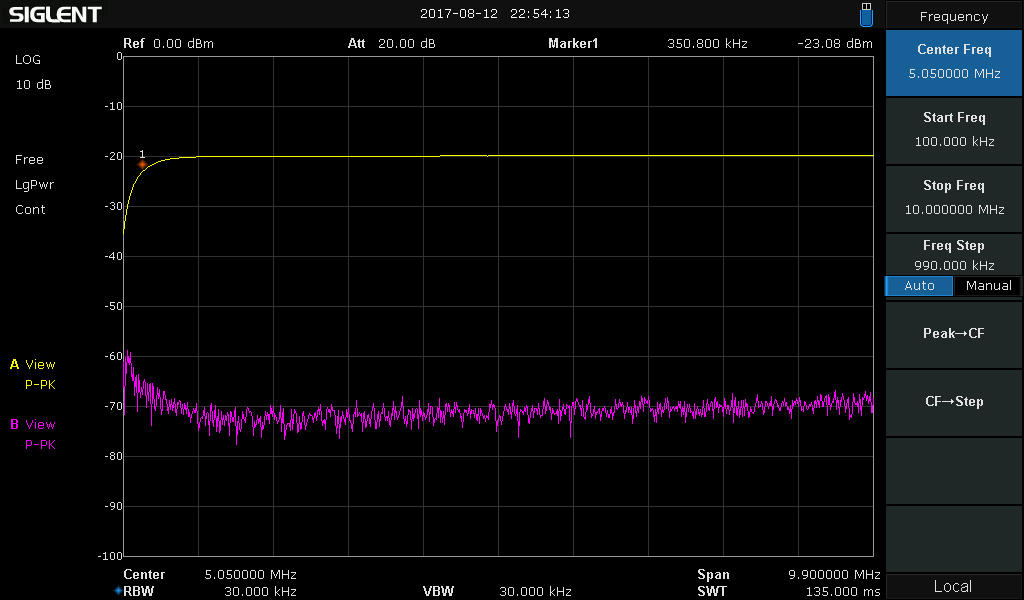Screen dimensions: 1024x600
Task: Click the blue RBW indicator dot
Action: coord(118,591)
